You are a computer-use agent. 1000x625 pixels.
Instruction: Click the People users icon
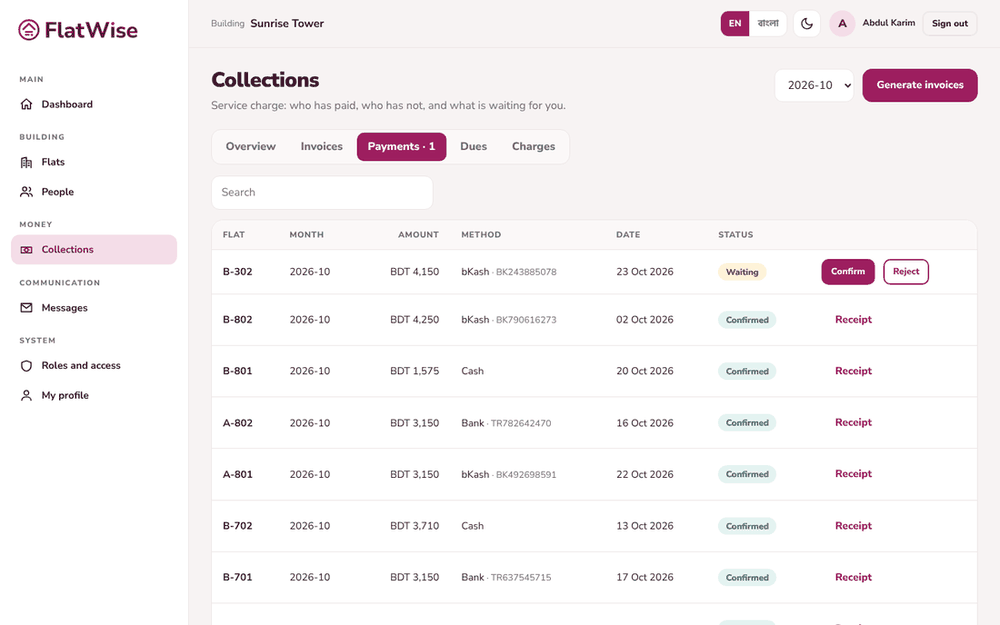[x=26, y=191]
